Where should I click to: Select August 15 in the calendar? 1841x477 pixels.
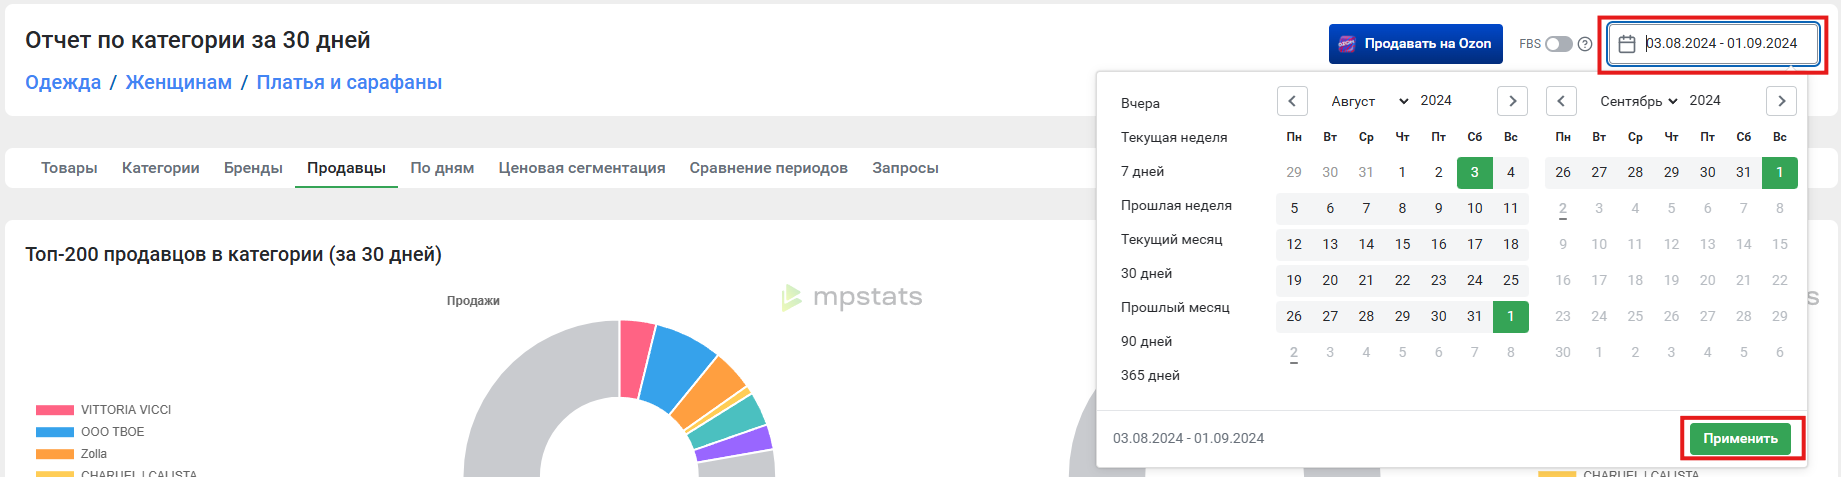[x=1402, y=244]
